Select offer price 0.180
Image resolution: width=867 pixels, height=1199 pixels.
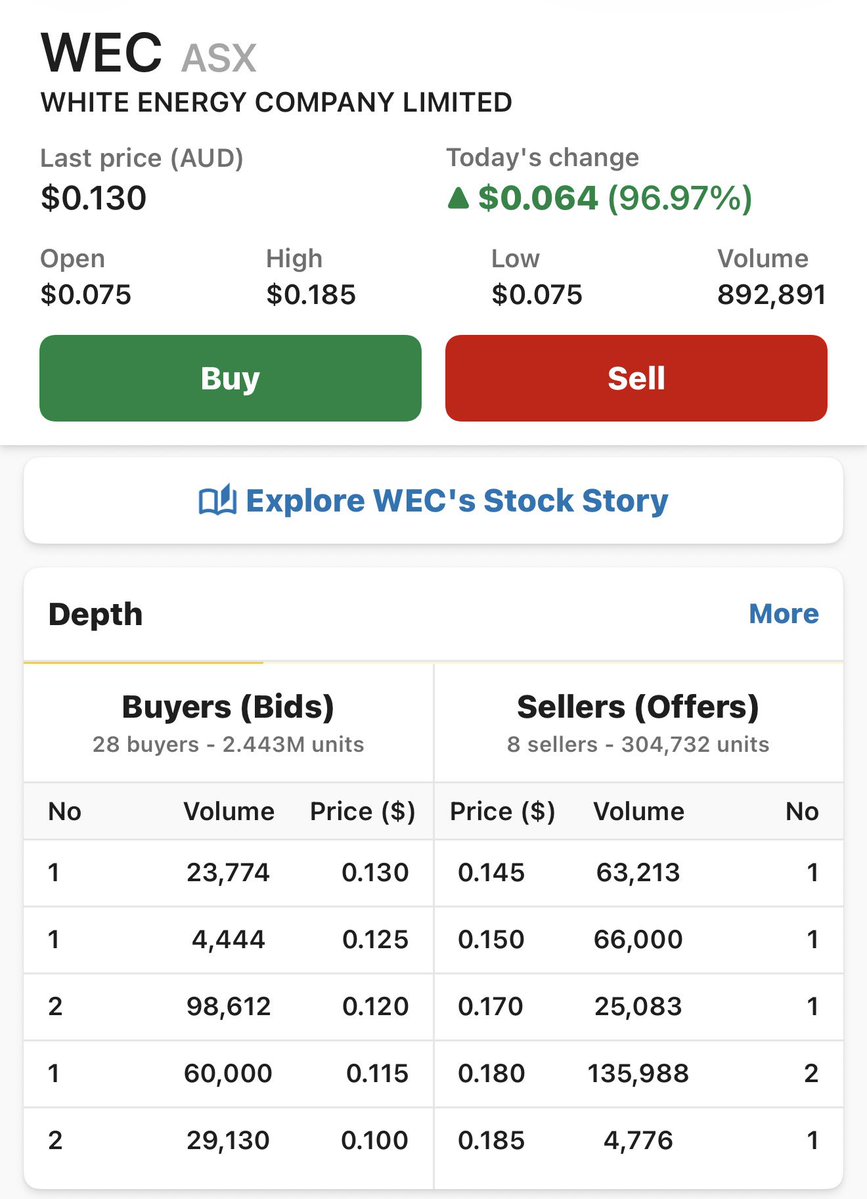[x=492, y=1074]
